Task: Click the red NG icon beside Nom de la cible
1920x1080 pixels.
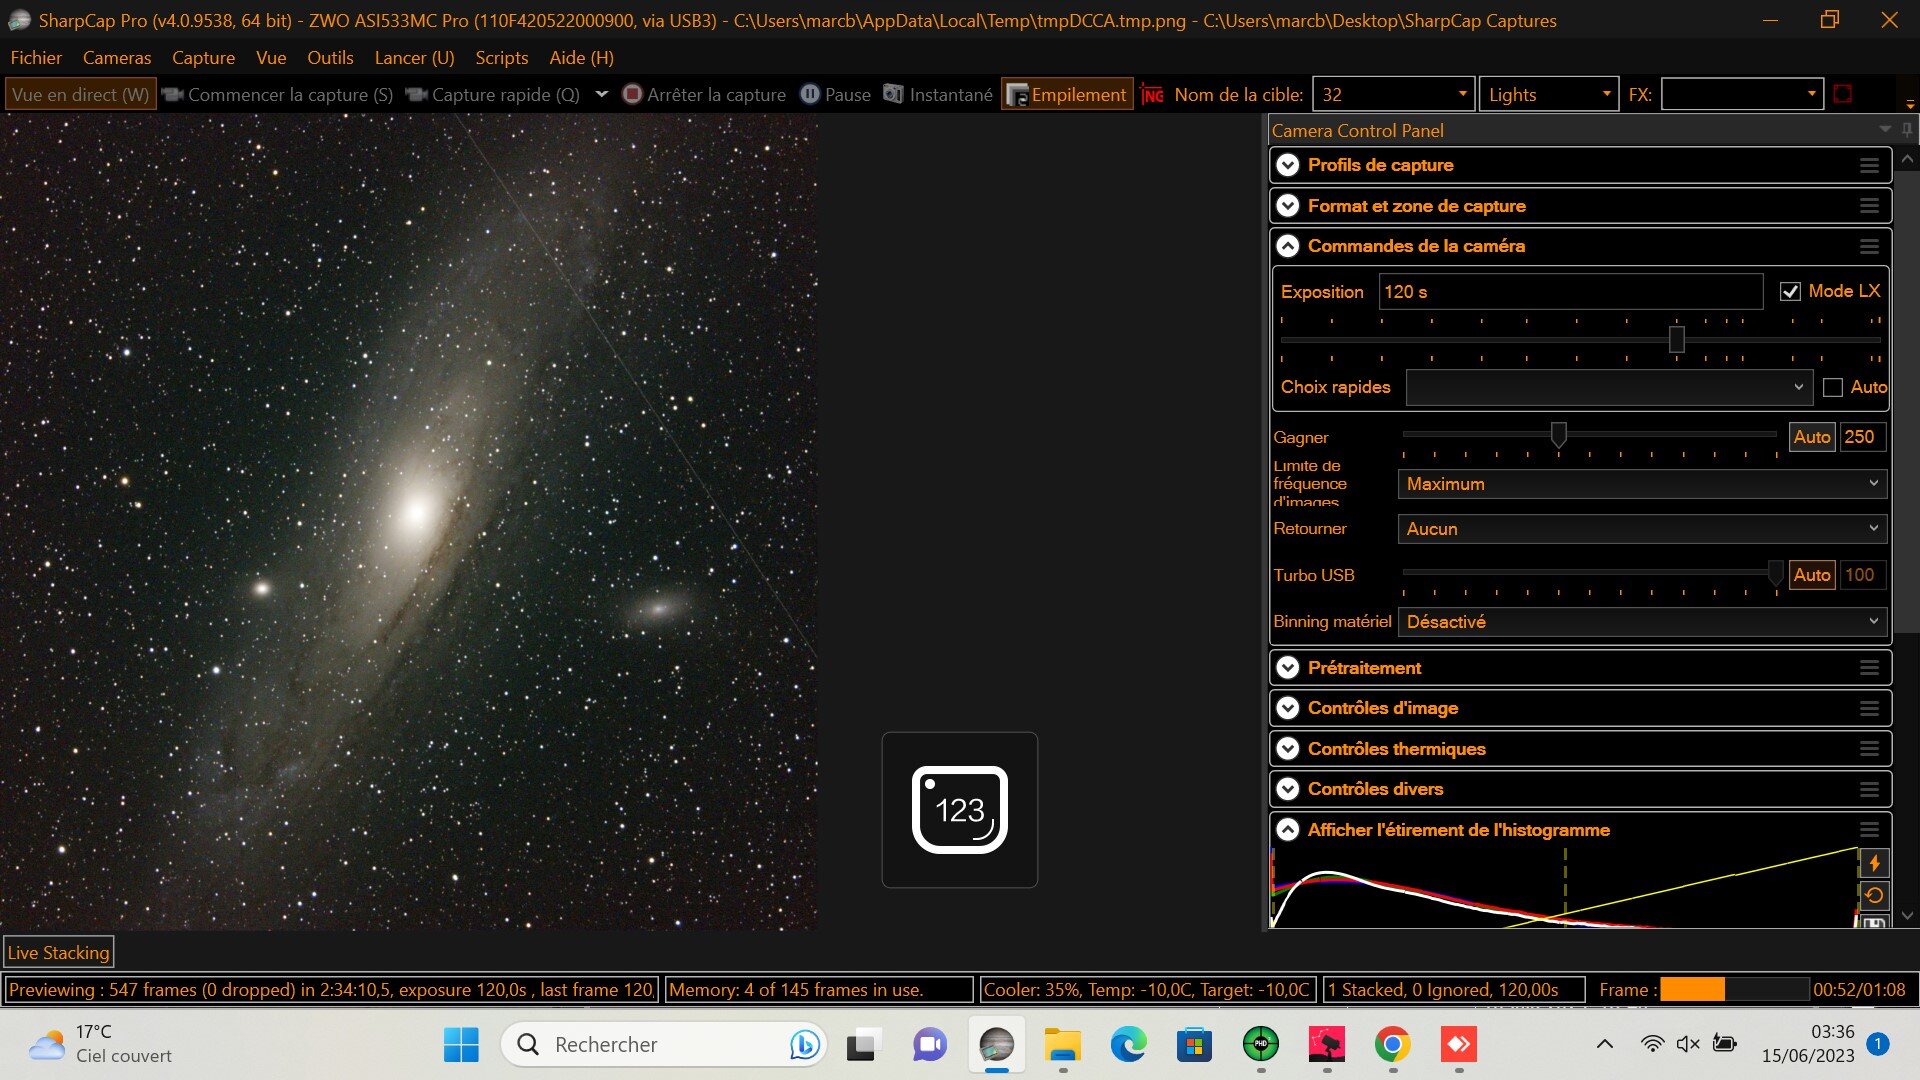Action: 1152,95
